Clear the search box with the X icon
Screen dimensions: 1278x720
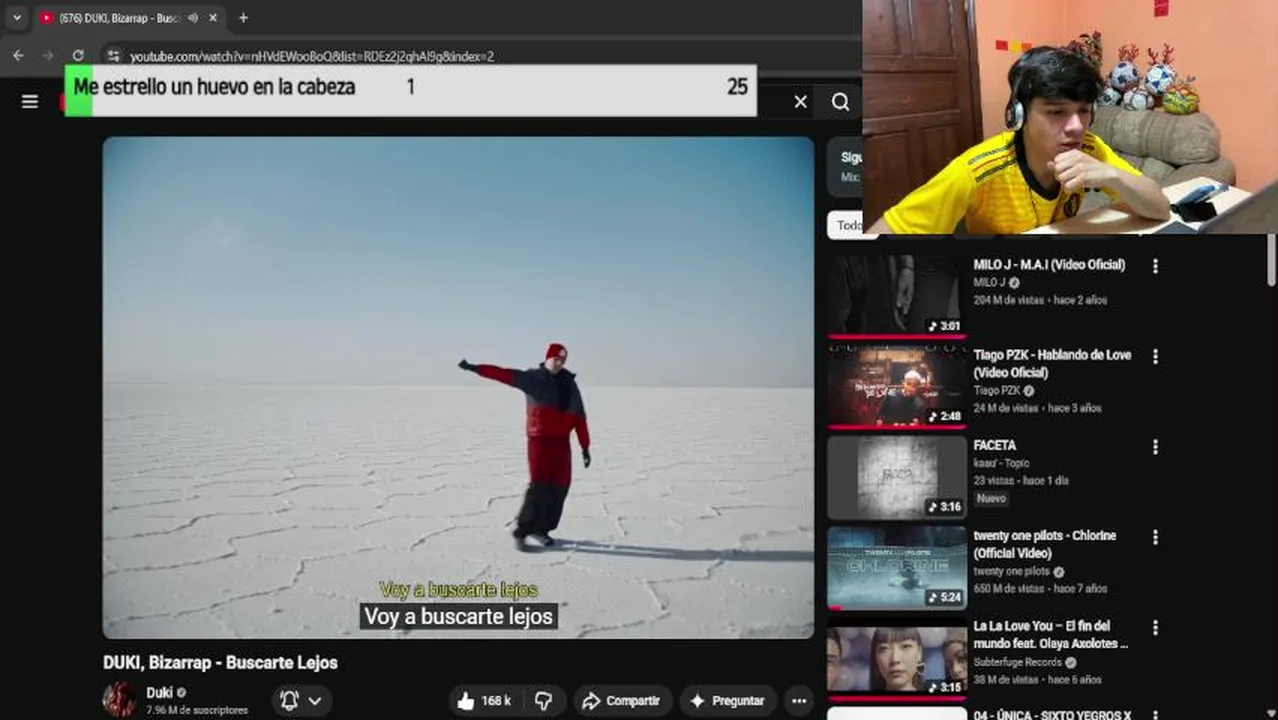click(x=800, y=102)
